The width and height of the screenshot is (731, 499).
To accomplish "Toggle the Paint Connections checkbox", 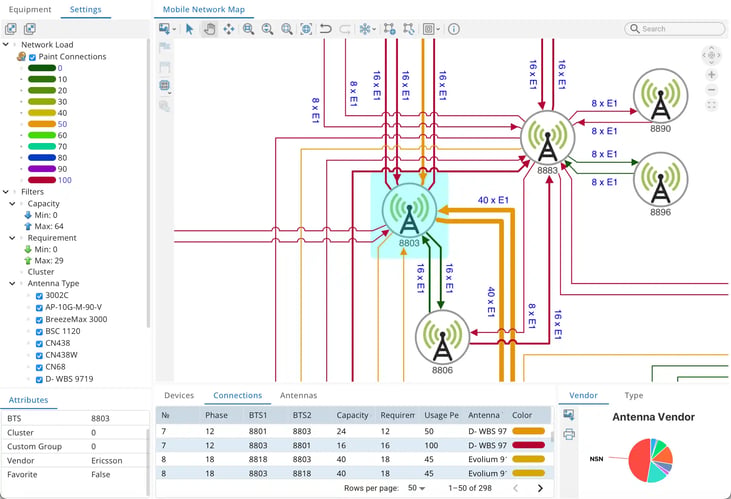I will (32, 57).
